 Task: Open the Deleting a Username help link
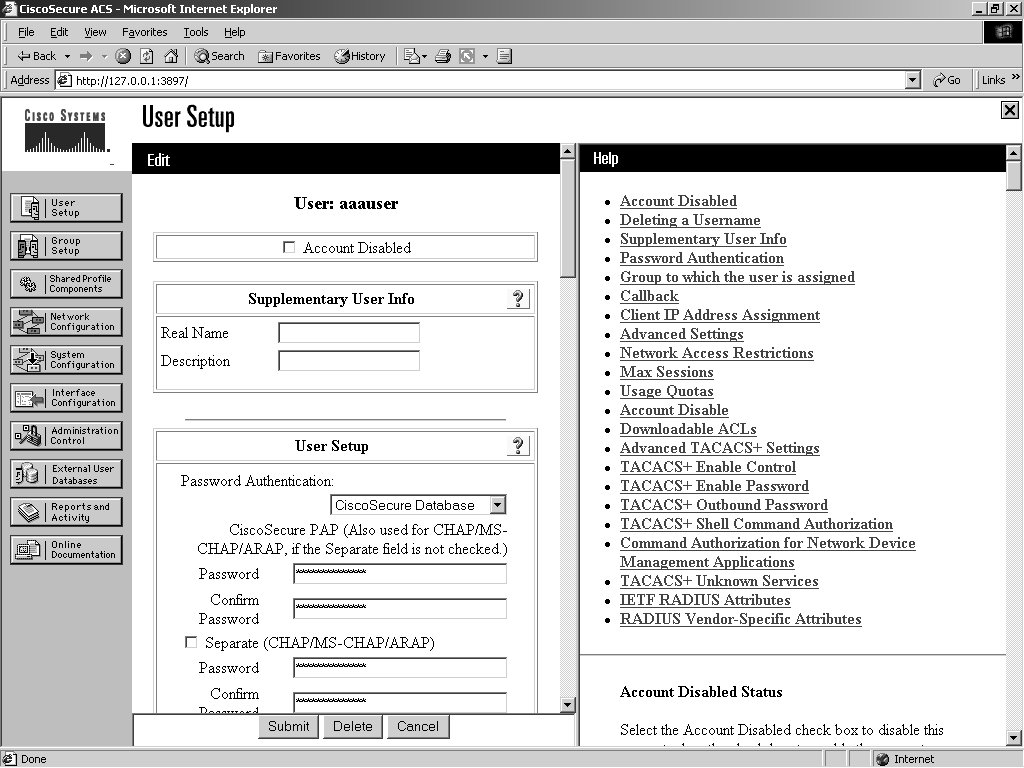point(690,220)
